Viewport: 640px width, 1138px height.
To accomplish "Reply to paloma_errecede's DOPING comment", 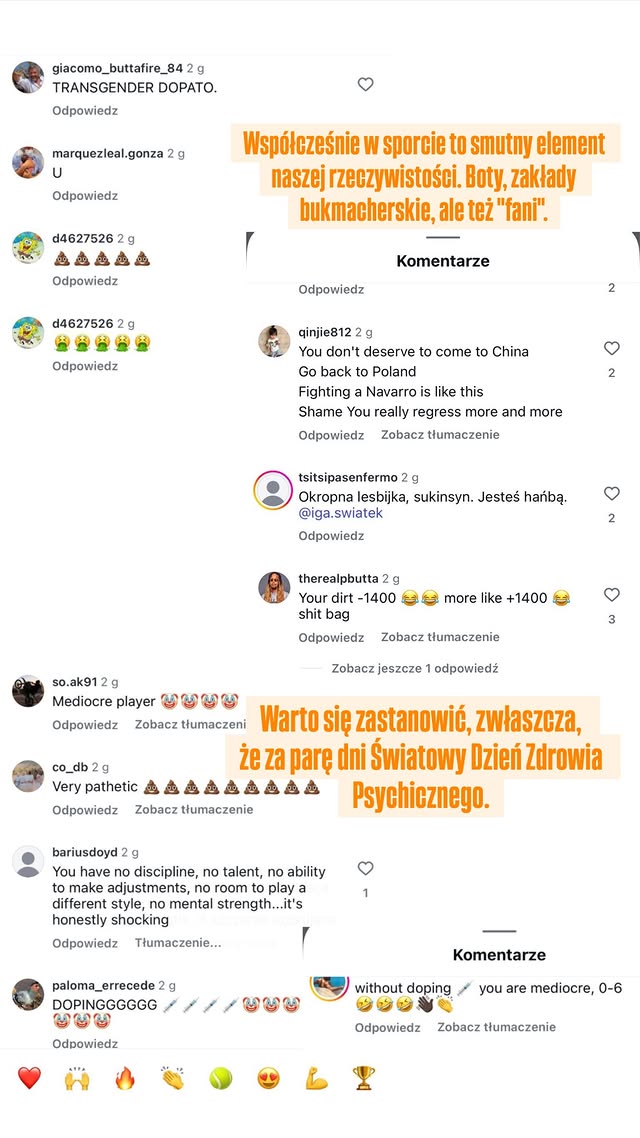I will tap(85, 1043).
